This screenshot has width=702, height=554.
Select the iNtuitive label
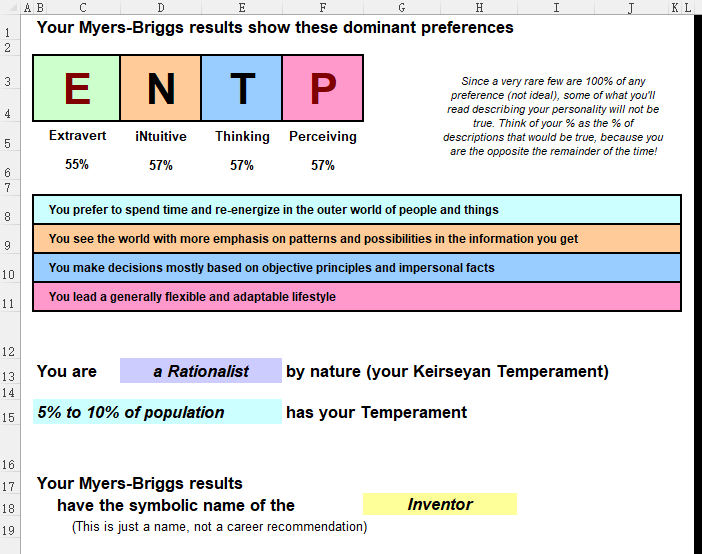pyautogui.click(x=161, y=136)
